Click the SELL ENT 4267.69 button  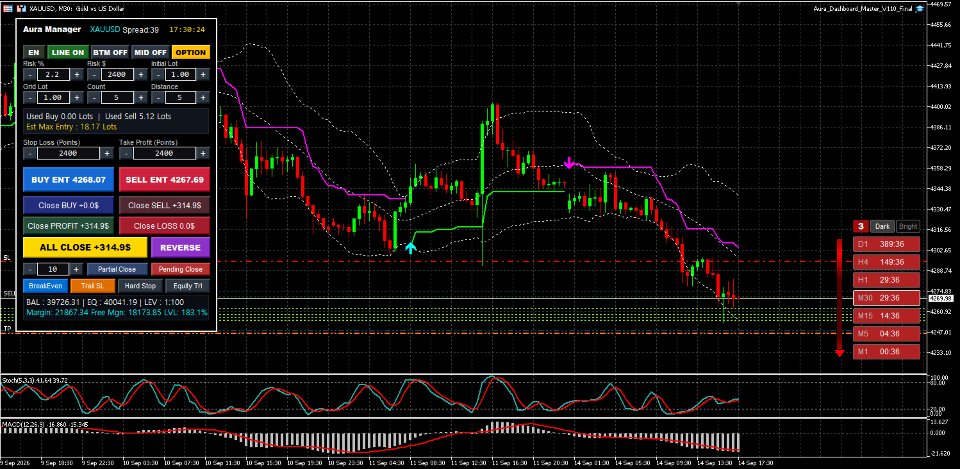pyautogui.click(x=164, y=180)
